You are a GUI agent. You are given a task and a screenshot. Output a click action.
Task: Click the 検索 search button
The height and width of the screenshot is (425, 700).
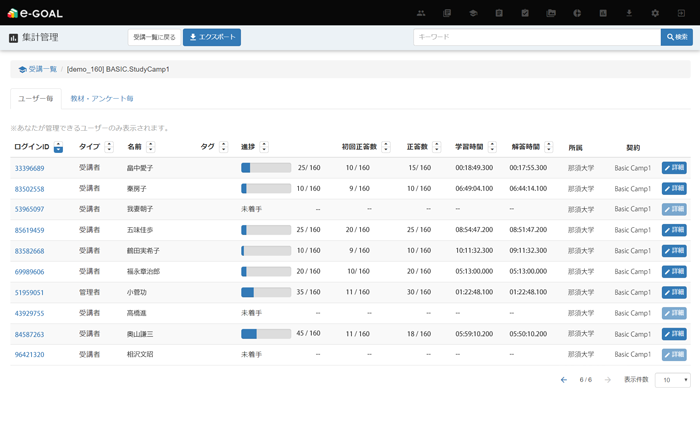(677, 37)
